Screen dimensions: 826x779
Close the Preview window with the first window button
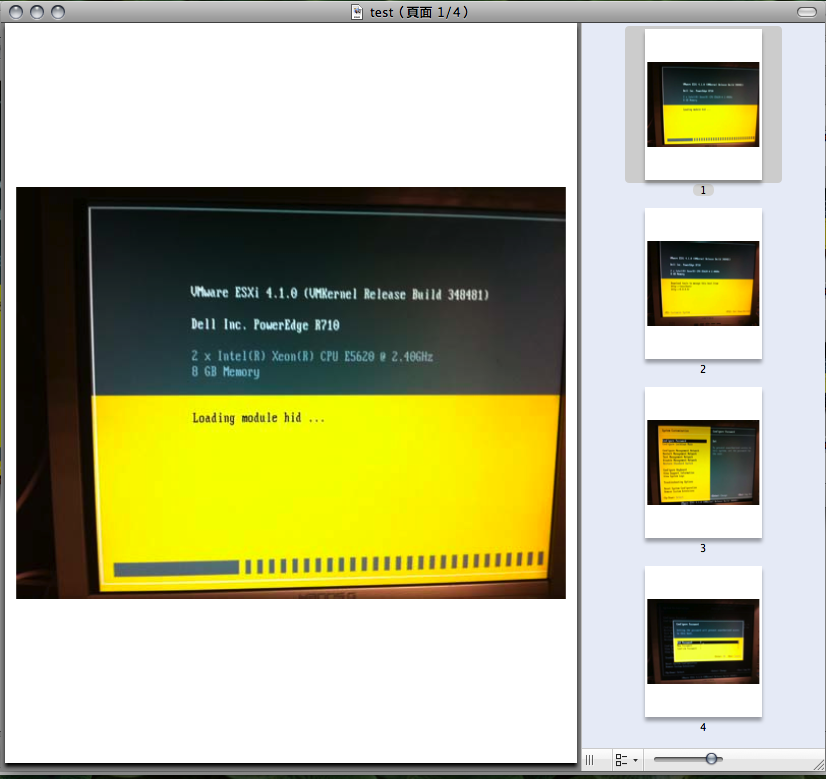[x=16, y=12]
